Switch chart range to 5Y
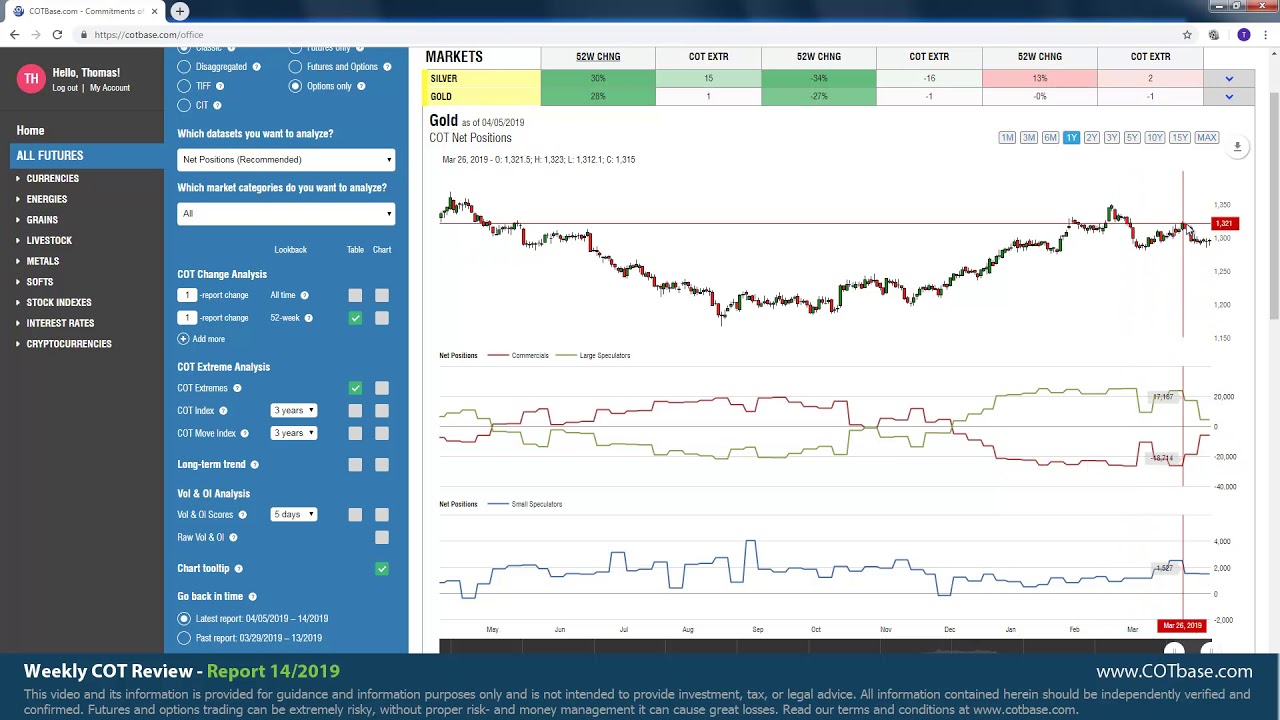Viewport: 1280px width, 720px height. 1132,138
